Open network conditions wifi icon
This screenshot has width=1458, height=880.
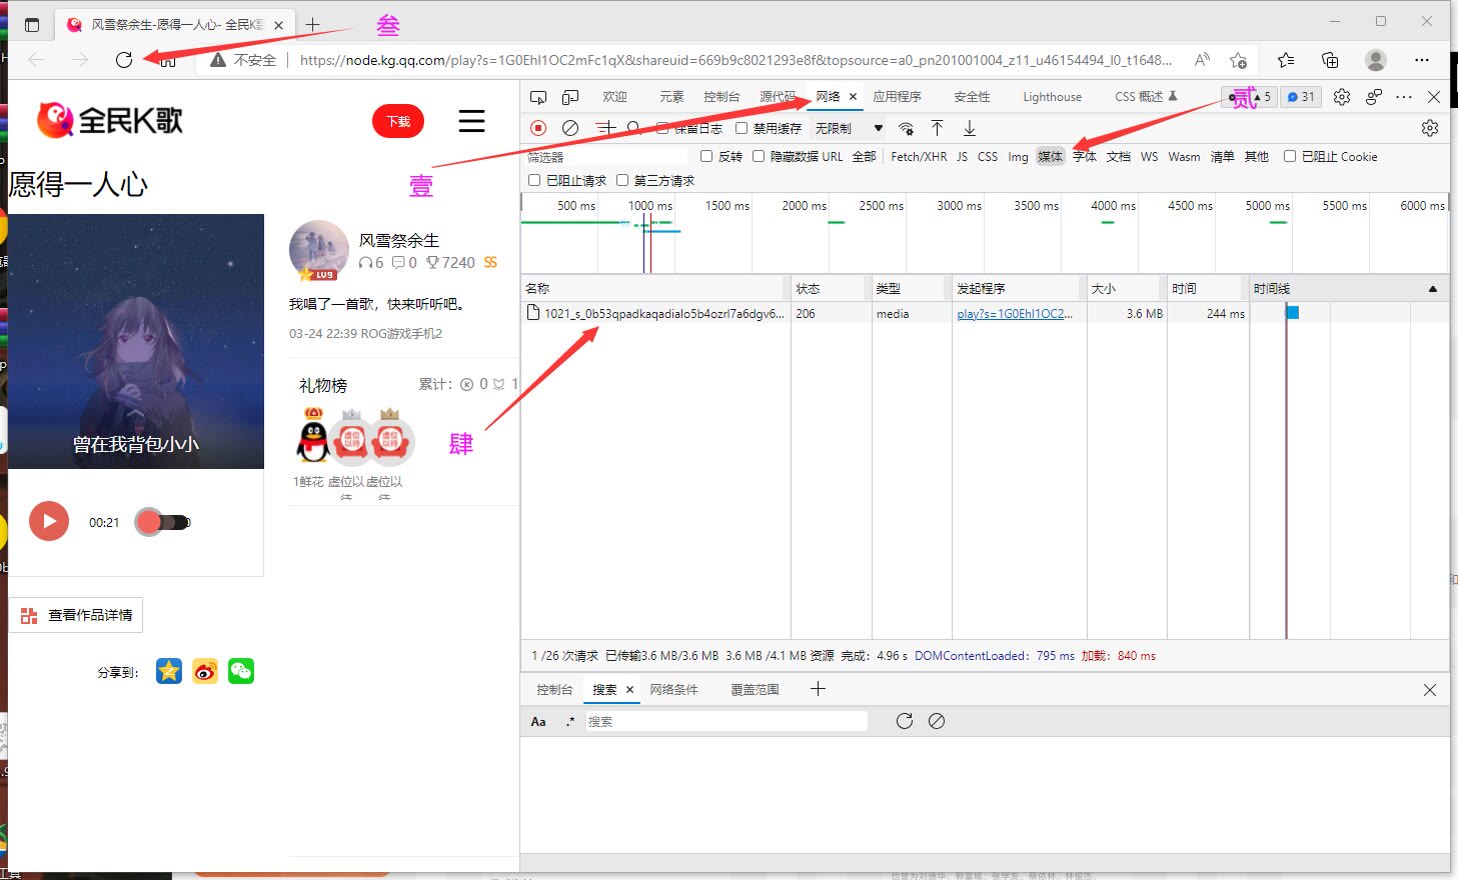(906, 128)
